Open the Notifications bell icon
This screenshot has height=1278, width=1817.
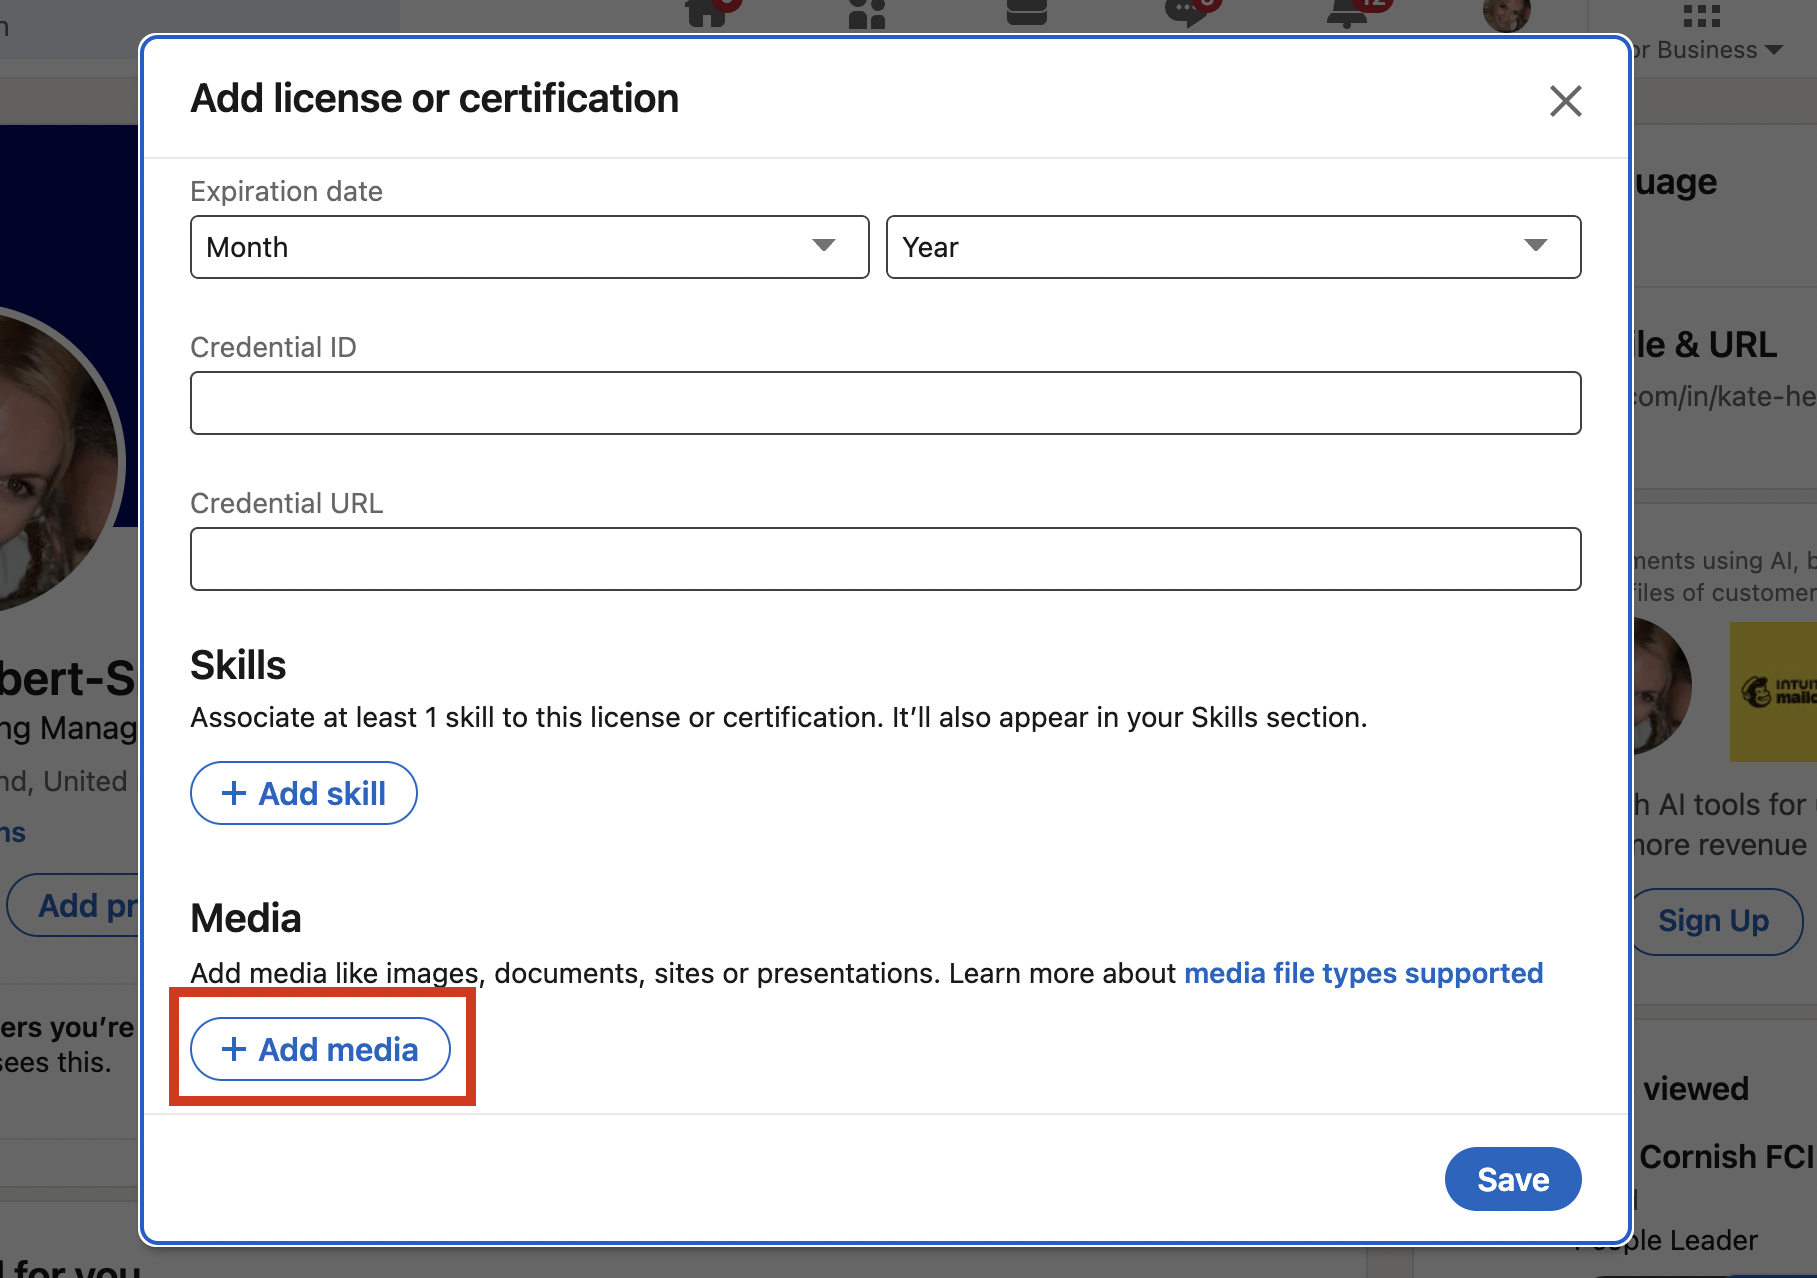[1346, 13]
